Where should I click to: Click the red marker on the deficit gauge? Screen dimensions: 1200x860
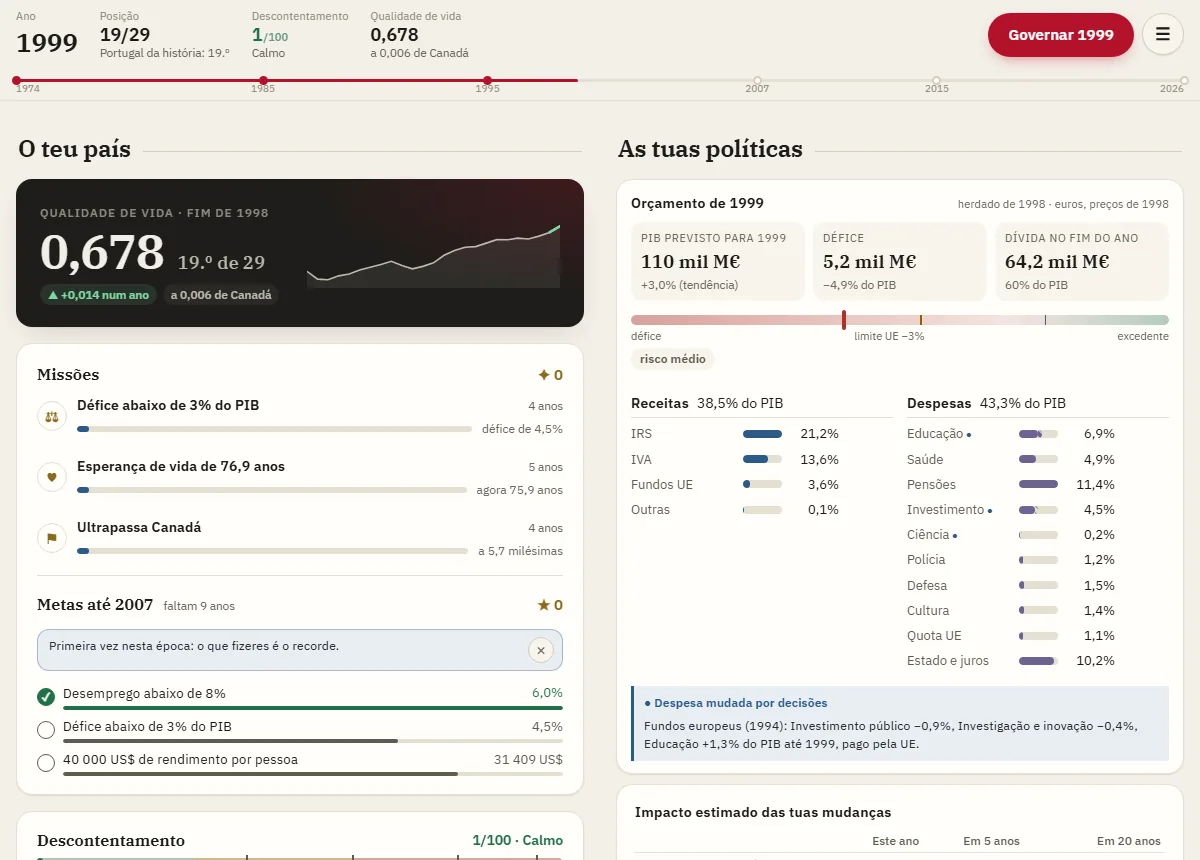pyautogui.click(x=844, y=320)
